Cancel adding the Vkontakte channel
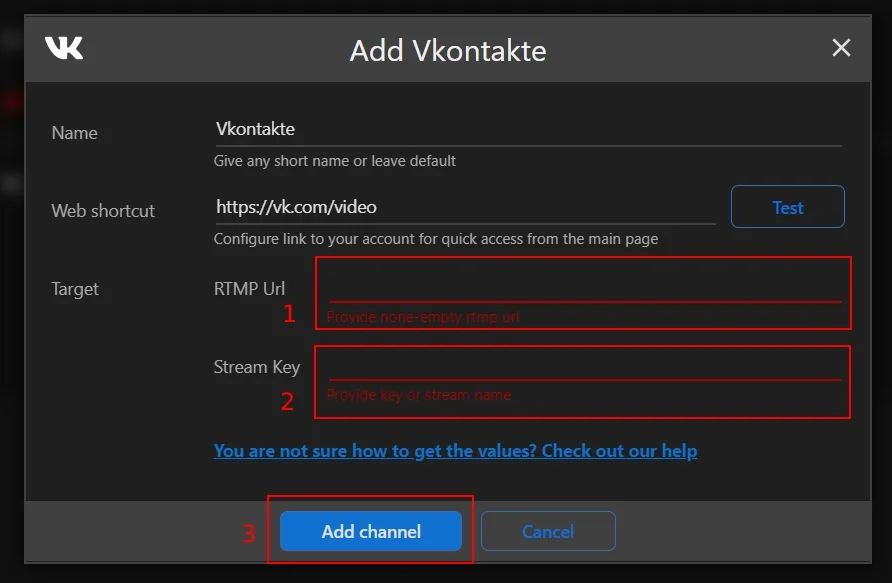This screenshot has width=892, height=583. (548, 531)
